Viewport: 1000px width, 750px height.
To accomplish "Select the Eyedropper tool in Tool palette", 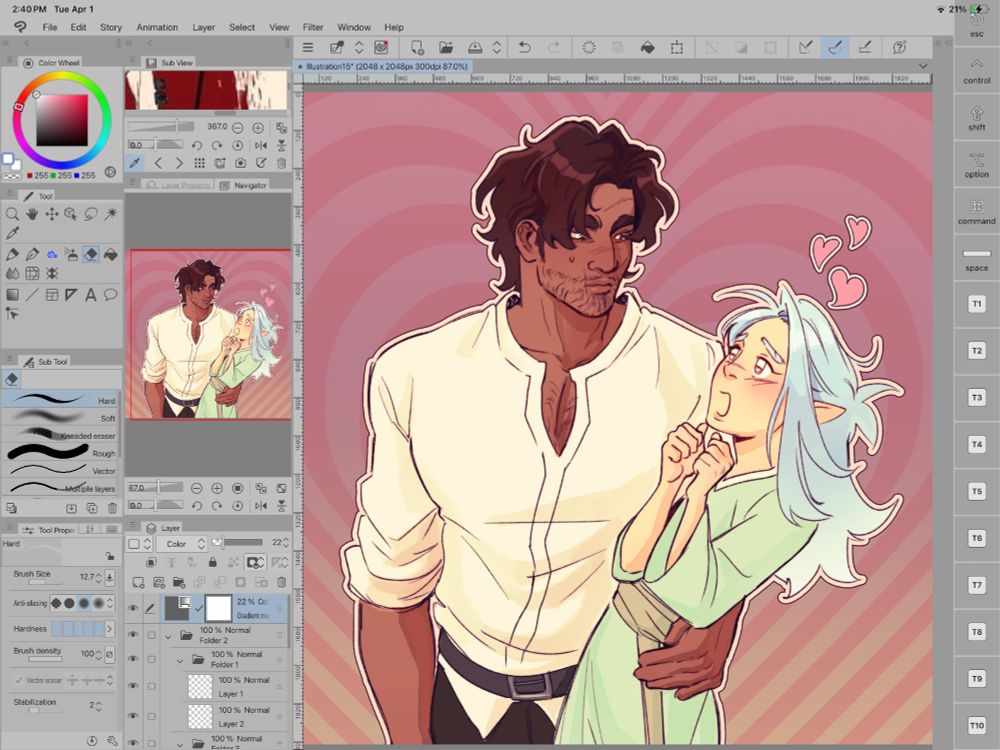I will pos(12,233).
